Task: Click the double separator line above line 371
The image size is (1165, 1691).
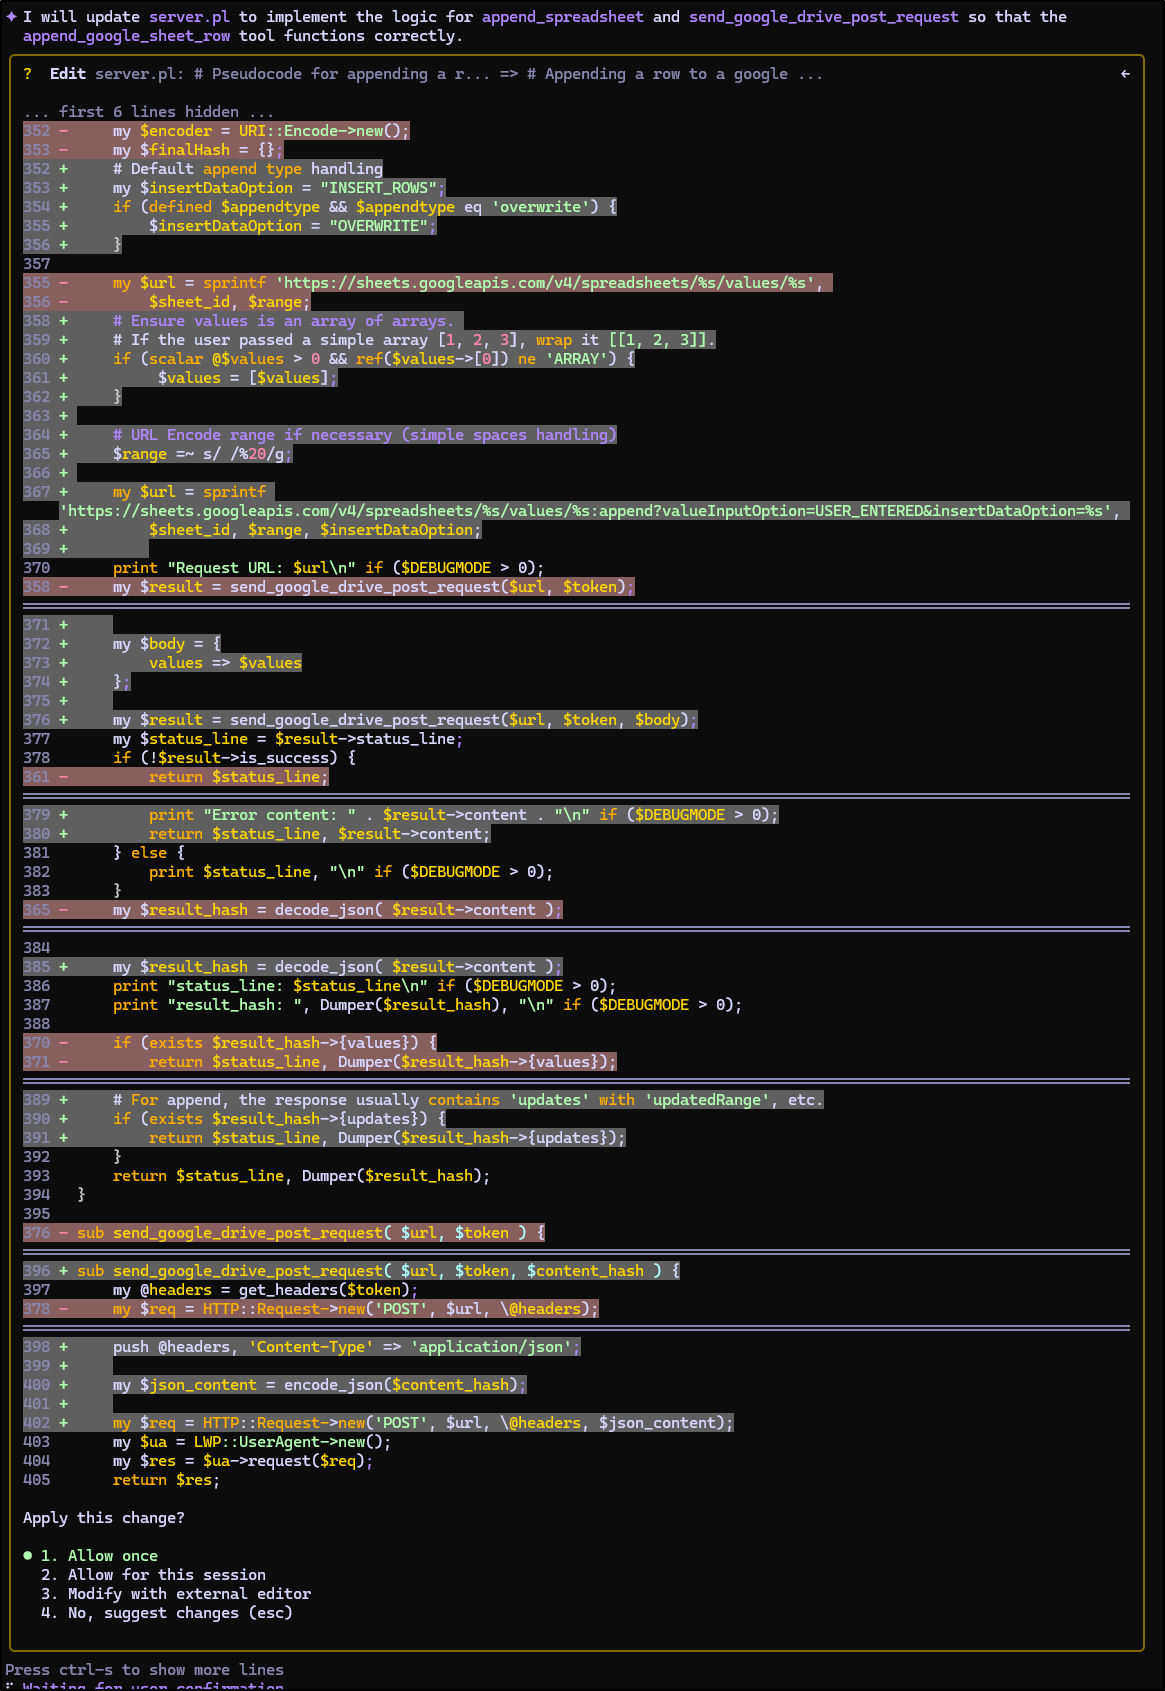Action: click(576, 606)
